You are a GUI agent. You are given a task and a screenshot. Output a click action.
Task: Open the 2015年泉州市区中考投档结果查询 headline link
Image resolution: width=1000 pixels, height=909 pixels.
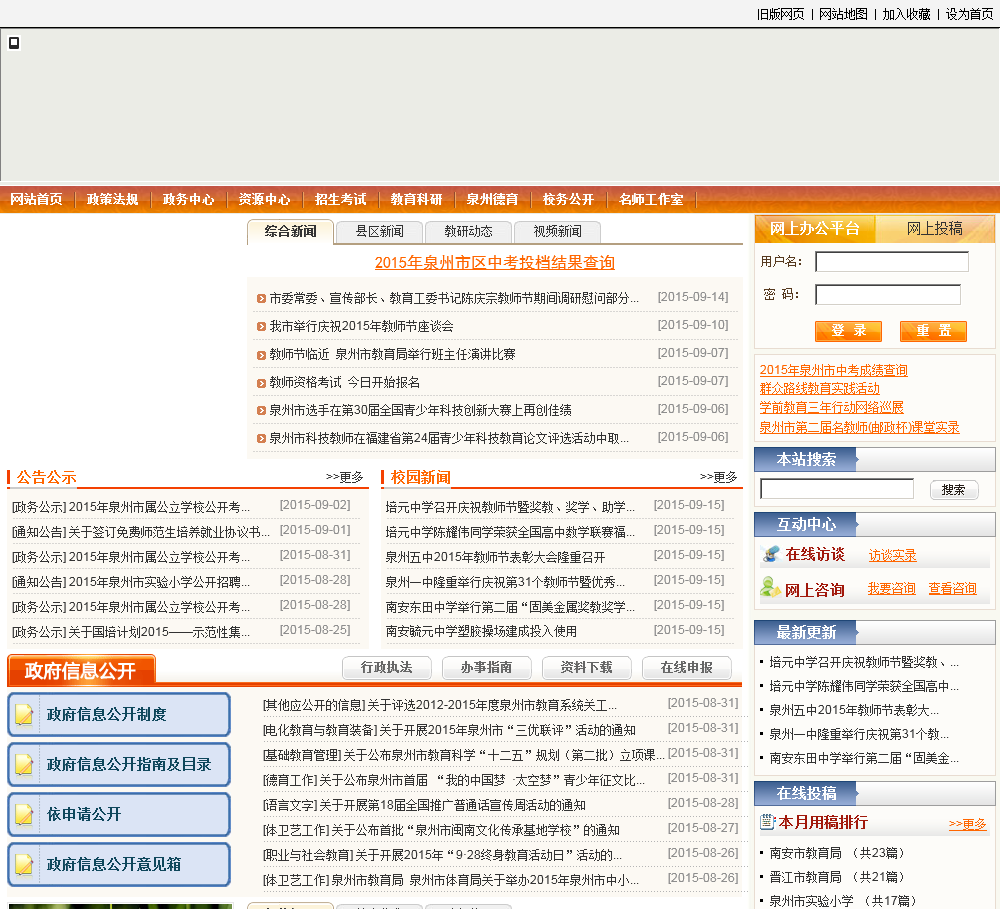pos(494,262)
